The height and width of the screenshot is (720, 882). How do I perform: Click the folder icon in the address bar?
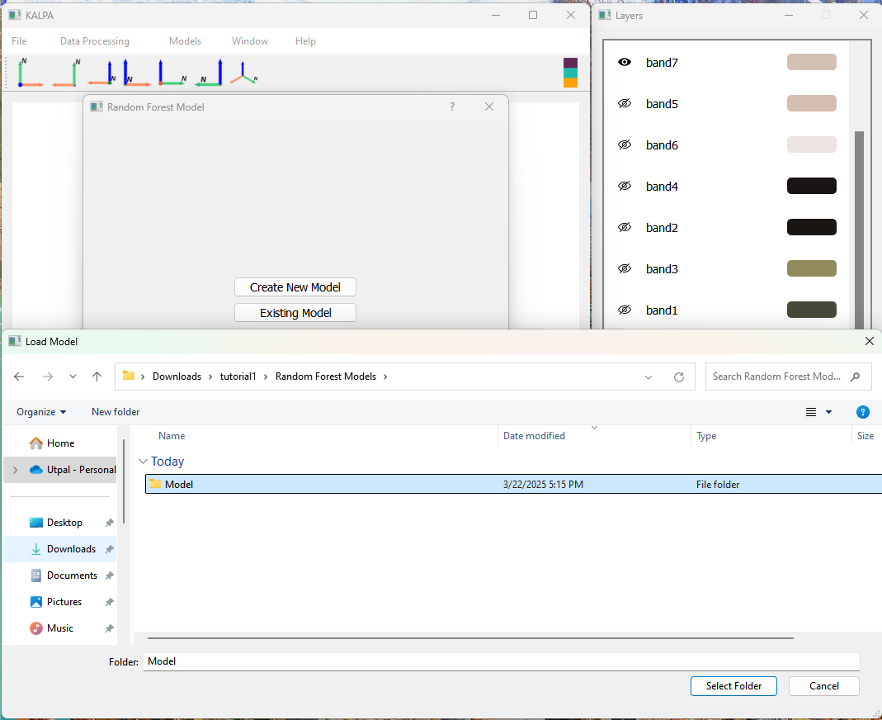[129, 376]
